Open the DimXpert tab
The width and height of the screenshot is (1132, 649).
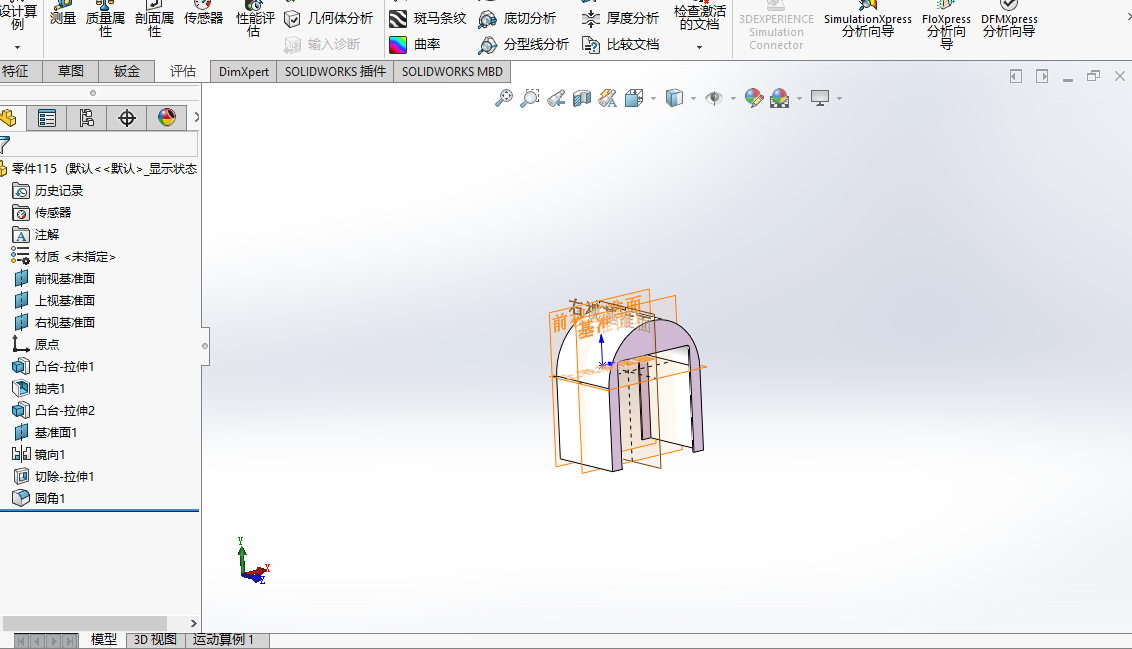coord(244,71)
